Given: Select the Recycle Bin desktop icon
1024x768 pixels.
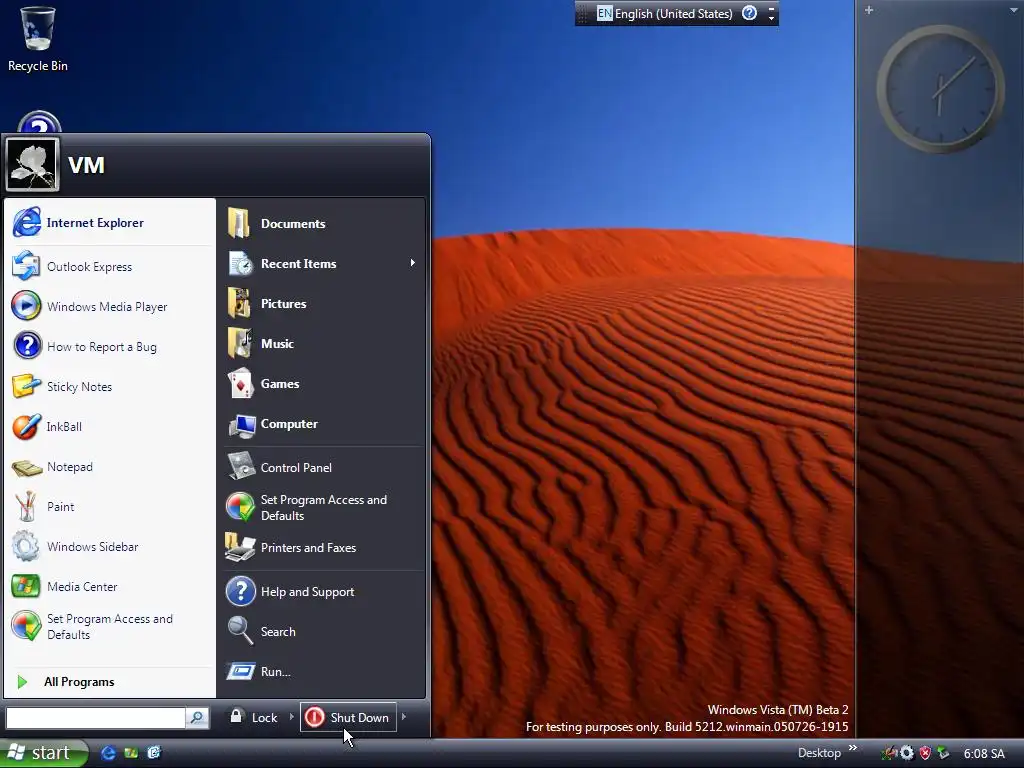Looking at the screenshot, I should pyautogui.click(x=37, y=39).
